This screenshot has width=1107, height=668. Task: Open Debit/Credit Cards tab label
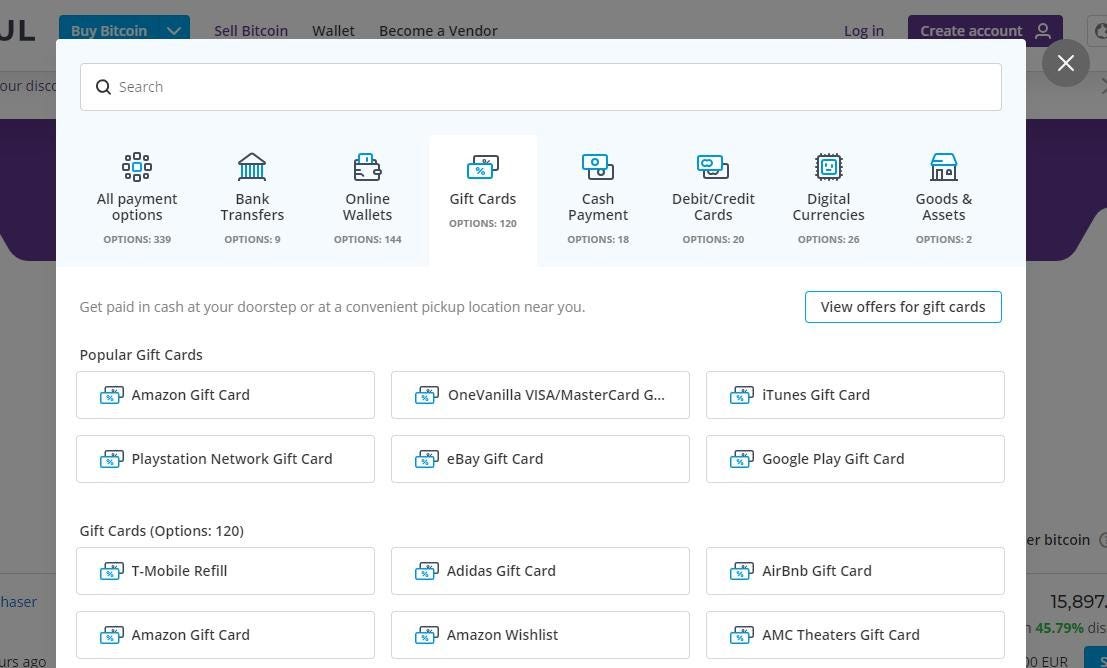(713, 207)
